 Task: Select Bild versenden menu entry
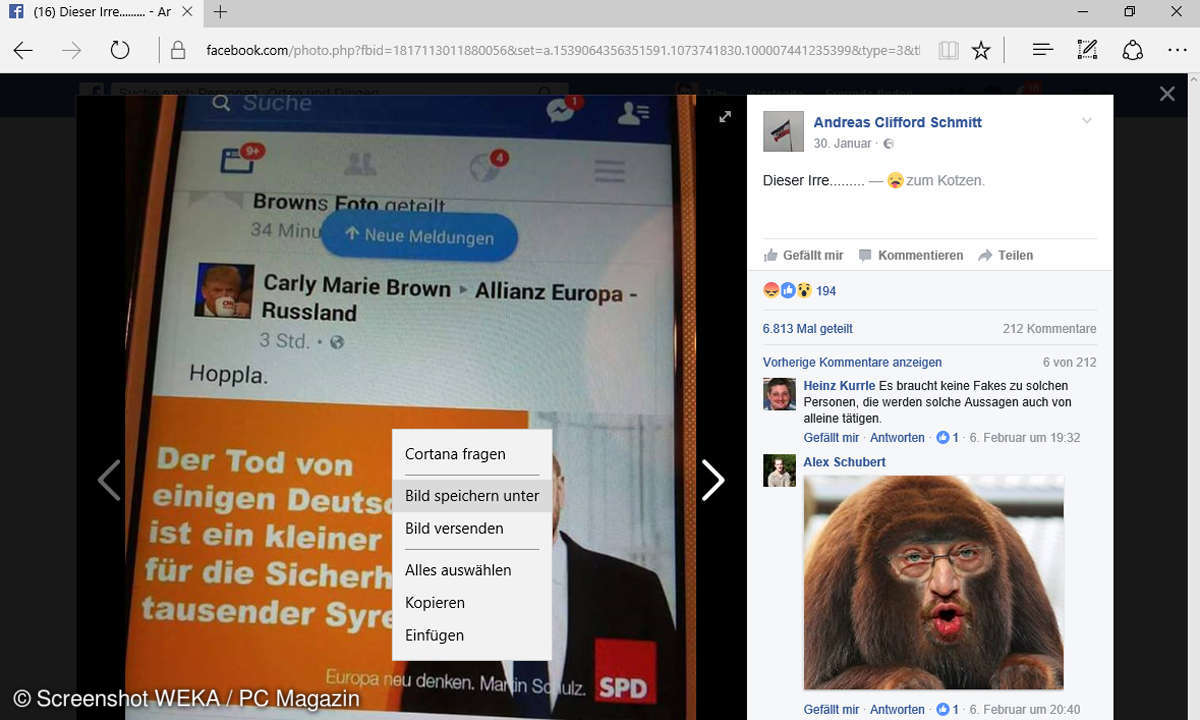471,528
